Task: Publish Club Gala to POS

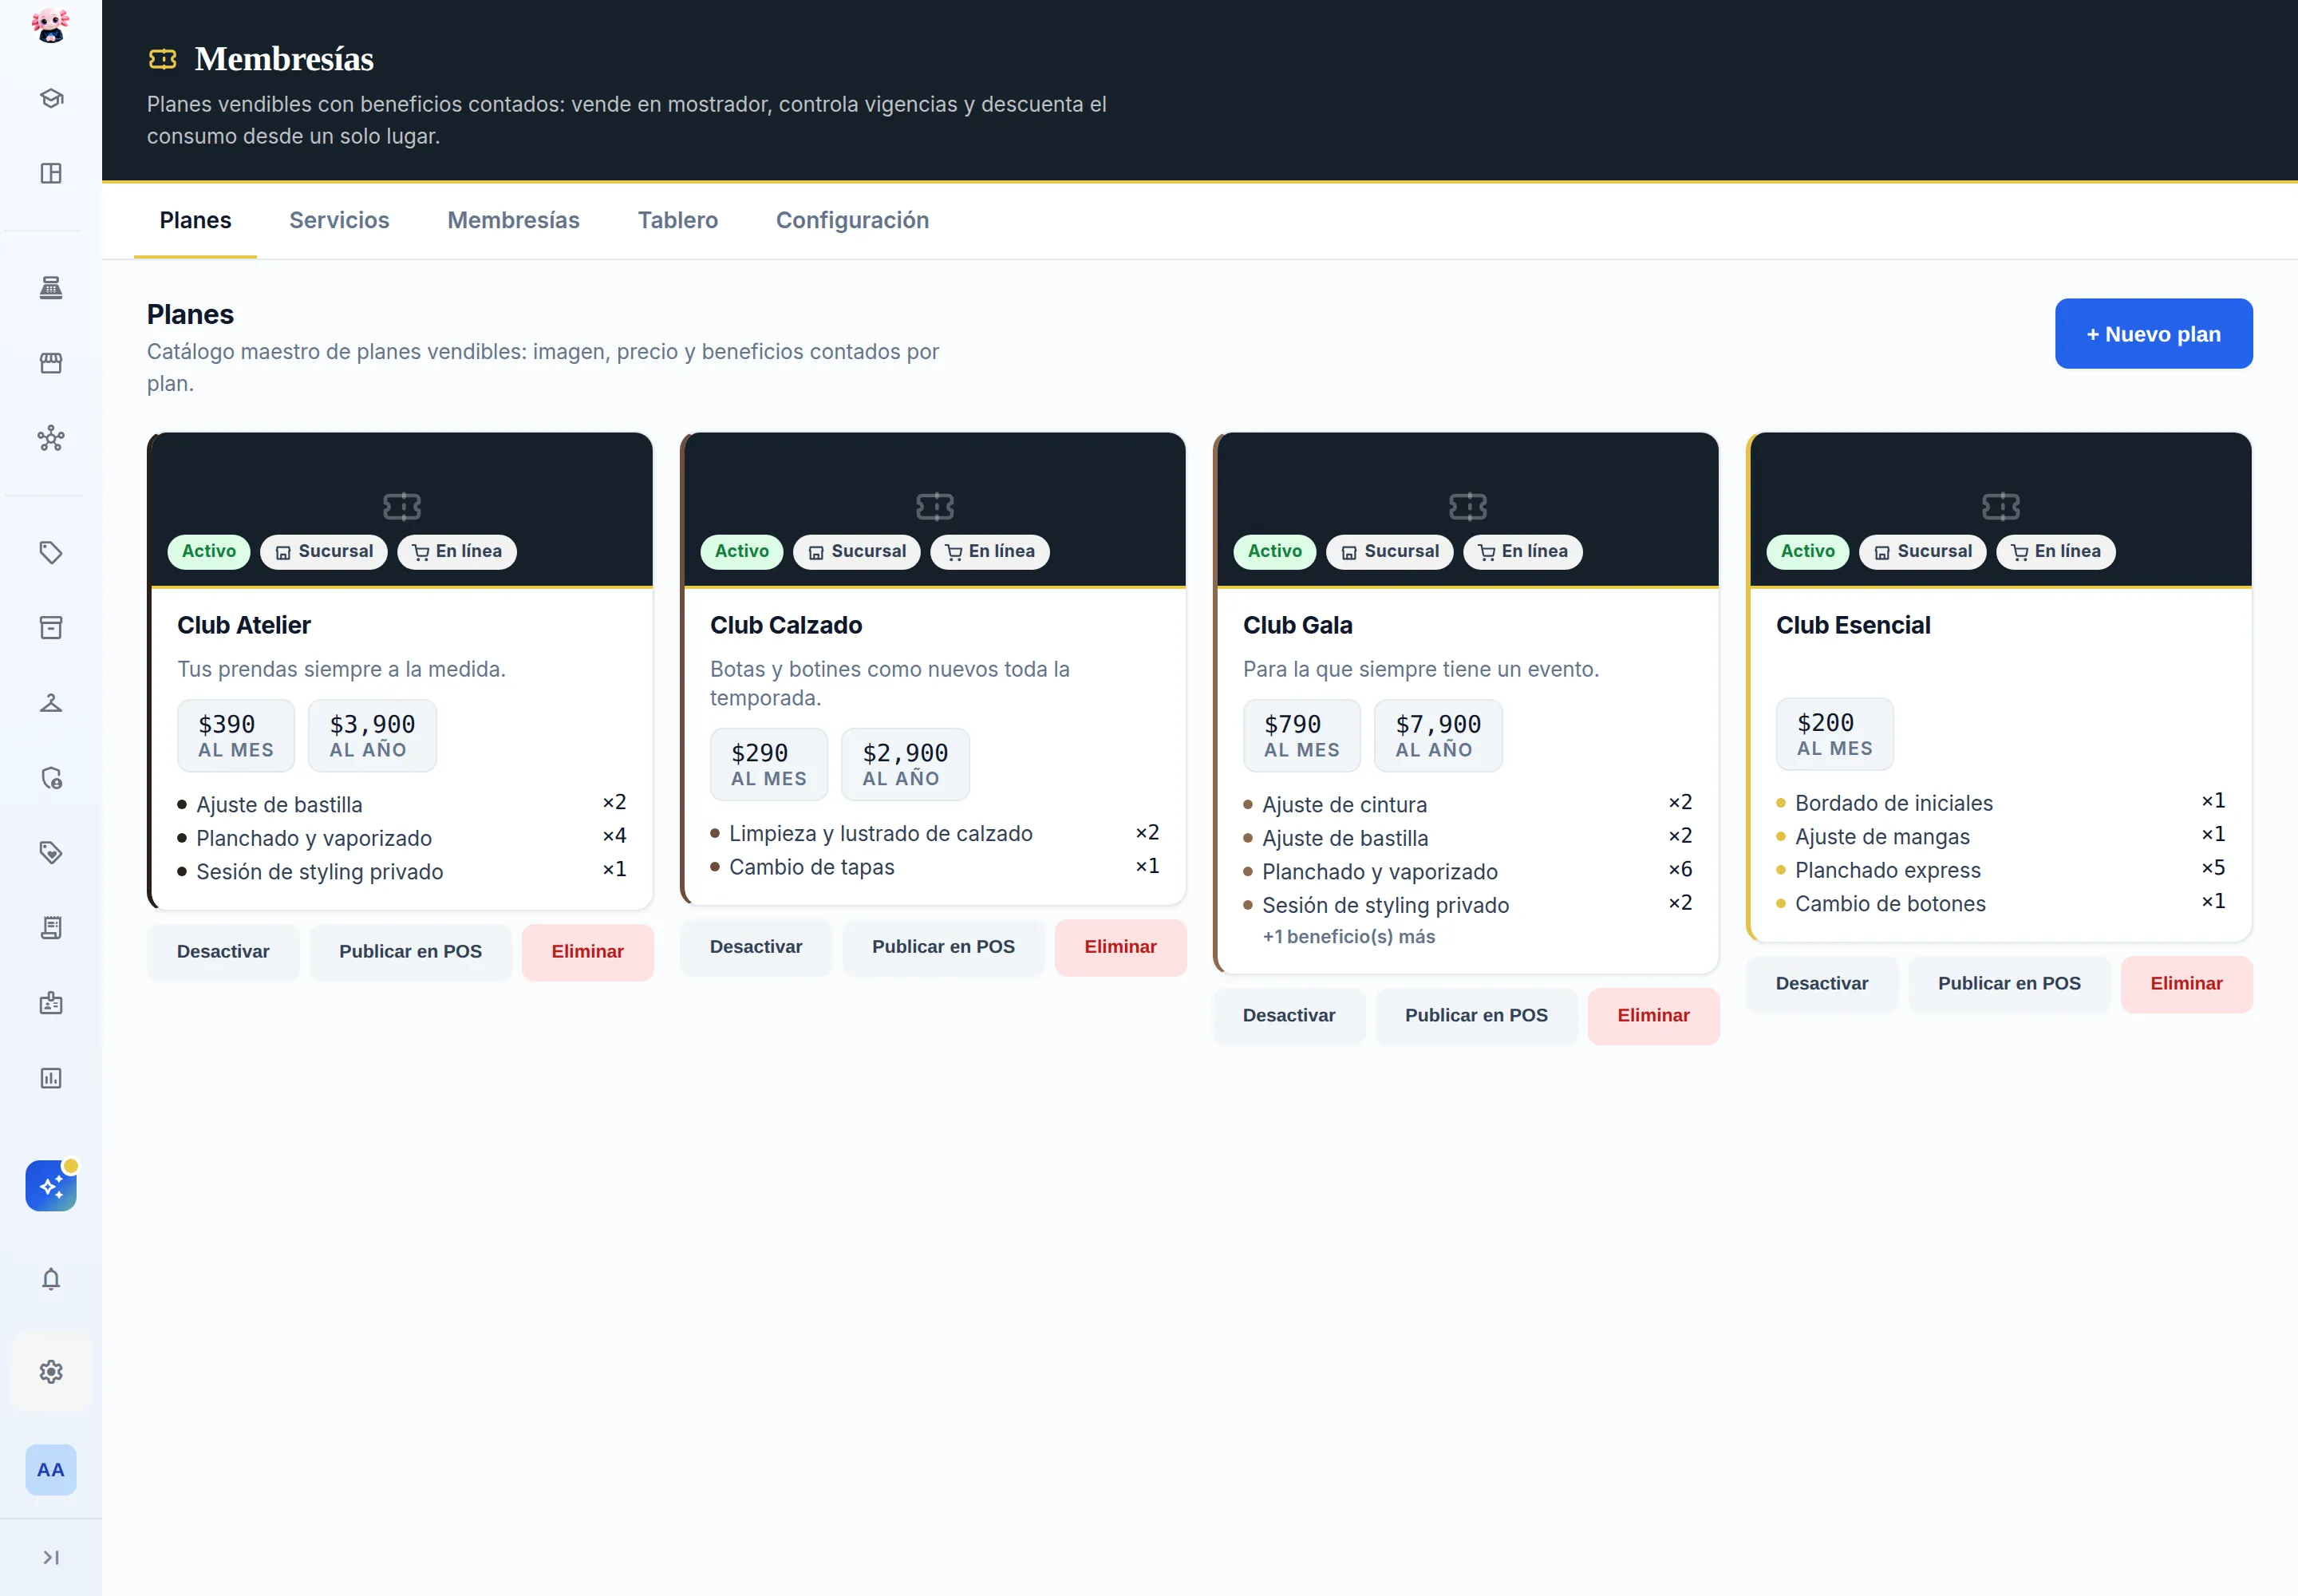Action: (x=1477, y=1016)
